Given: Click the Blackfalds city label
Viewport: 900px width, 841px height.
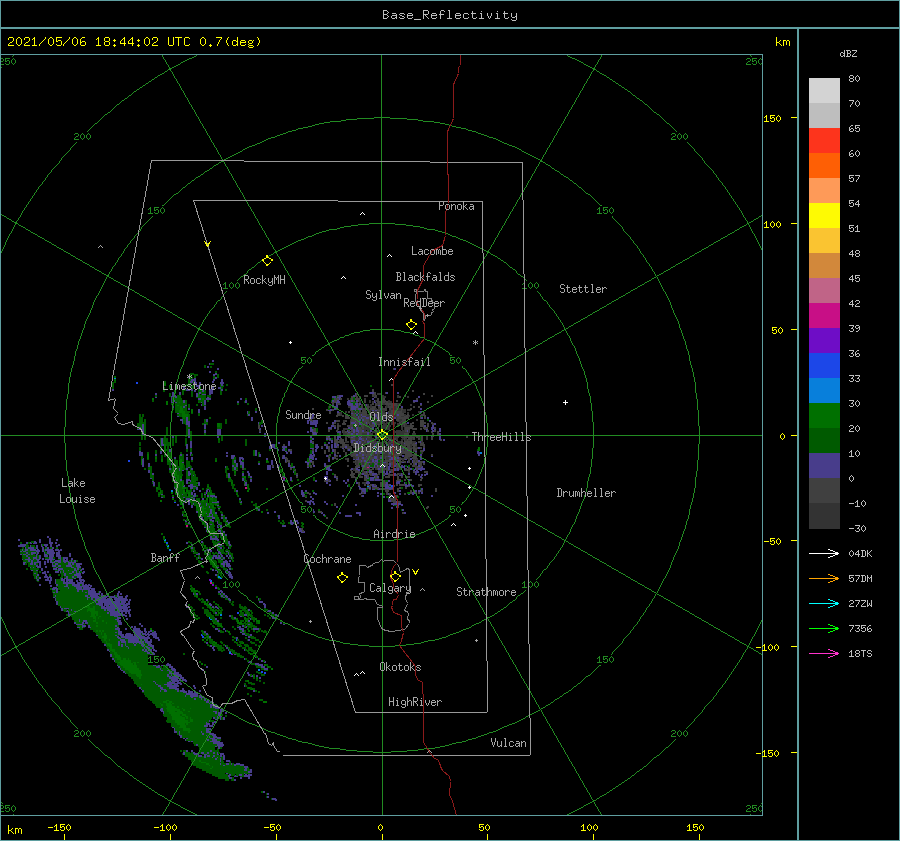Looking at the screenshot, I should pos(425,277).
